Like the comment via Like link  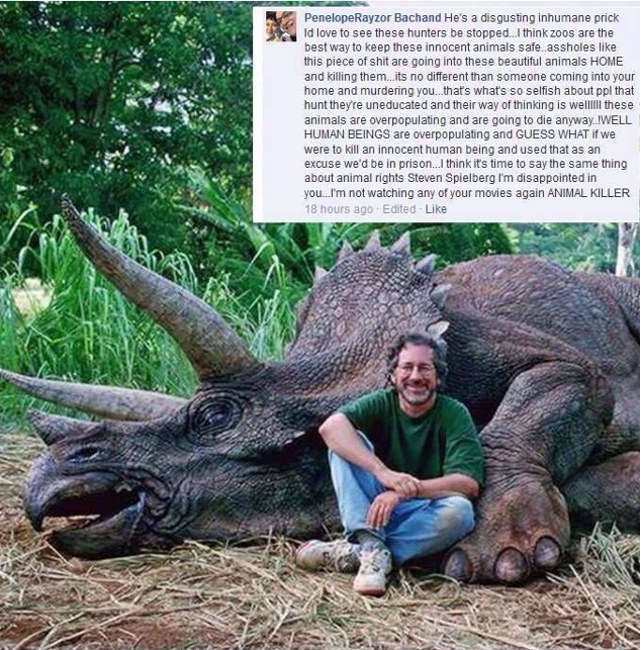(436, 209)
